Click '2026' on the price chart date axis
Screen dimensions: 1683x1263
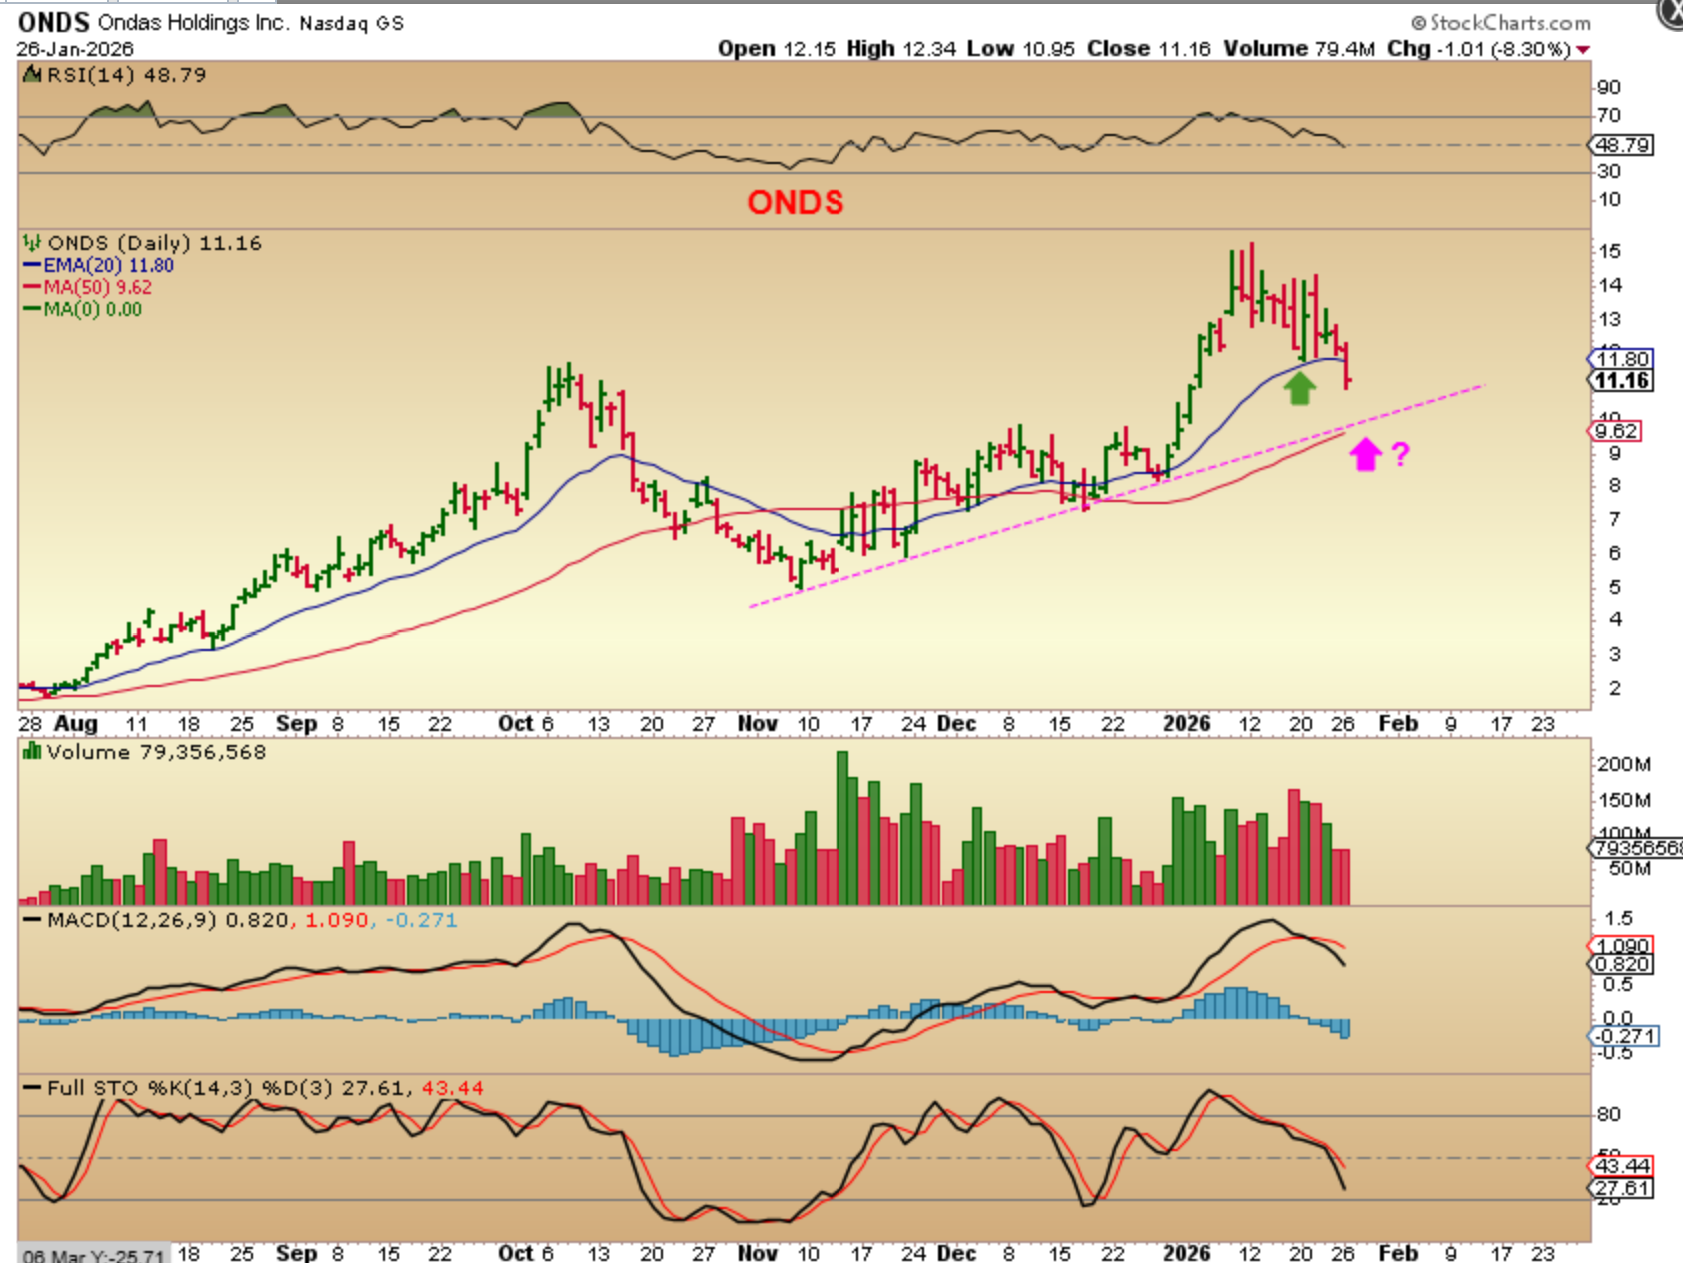pos(1186,724)
